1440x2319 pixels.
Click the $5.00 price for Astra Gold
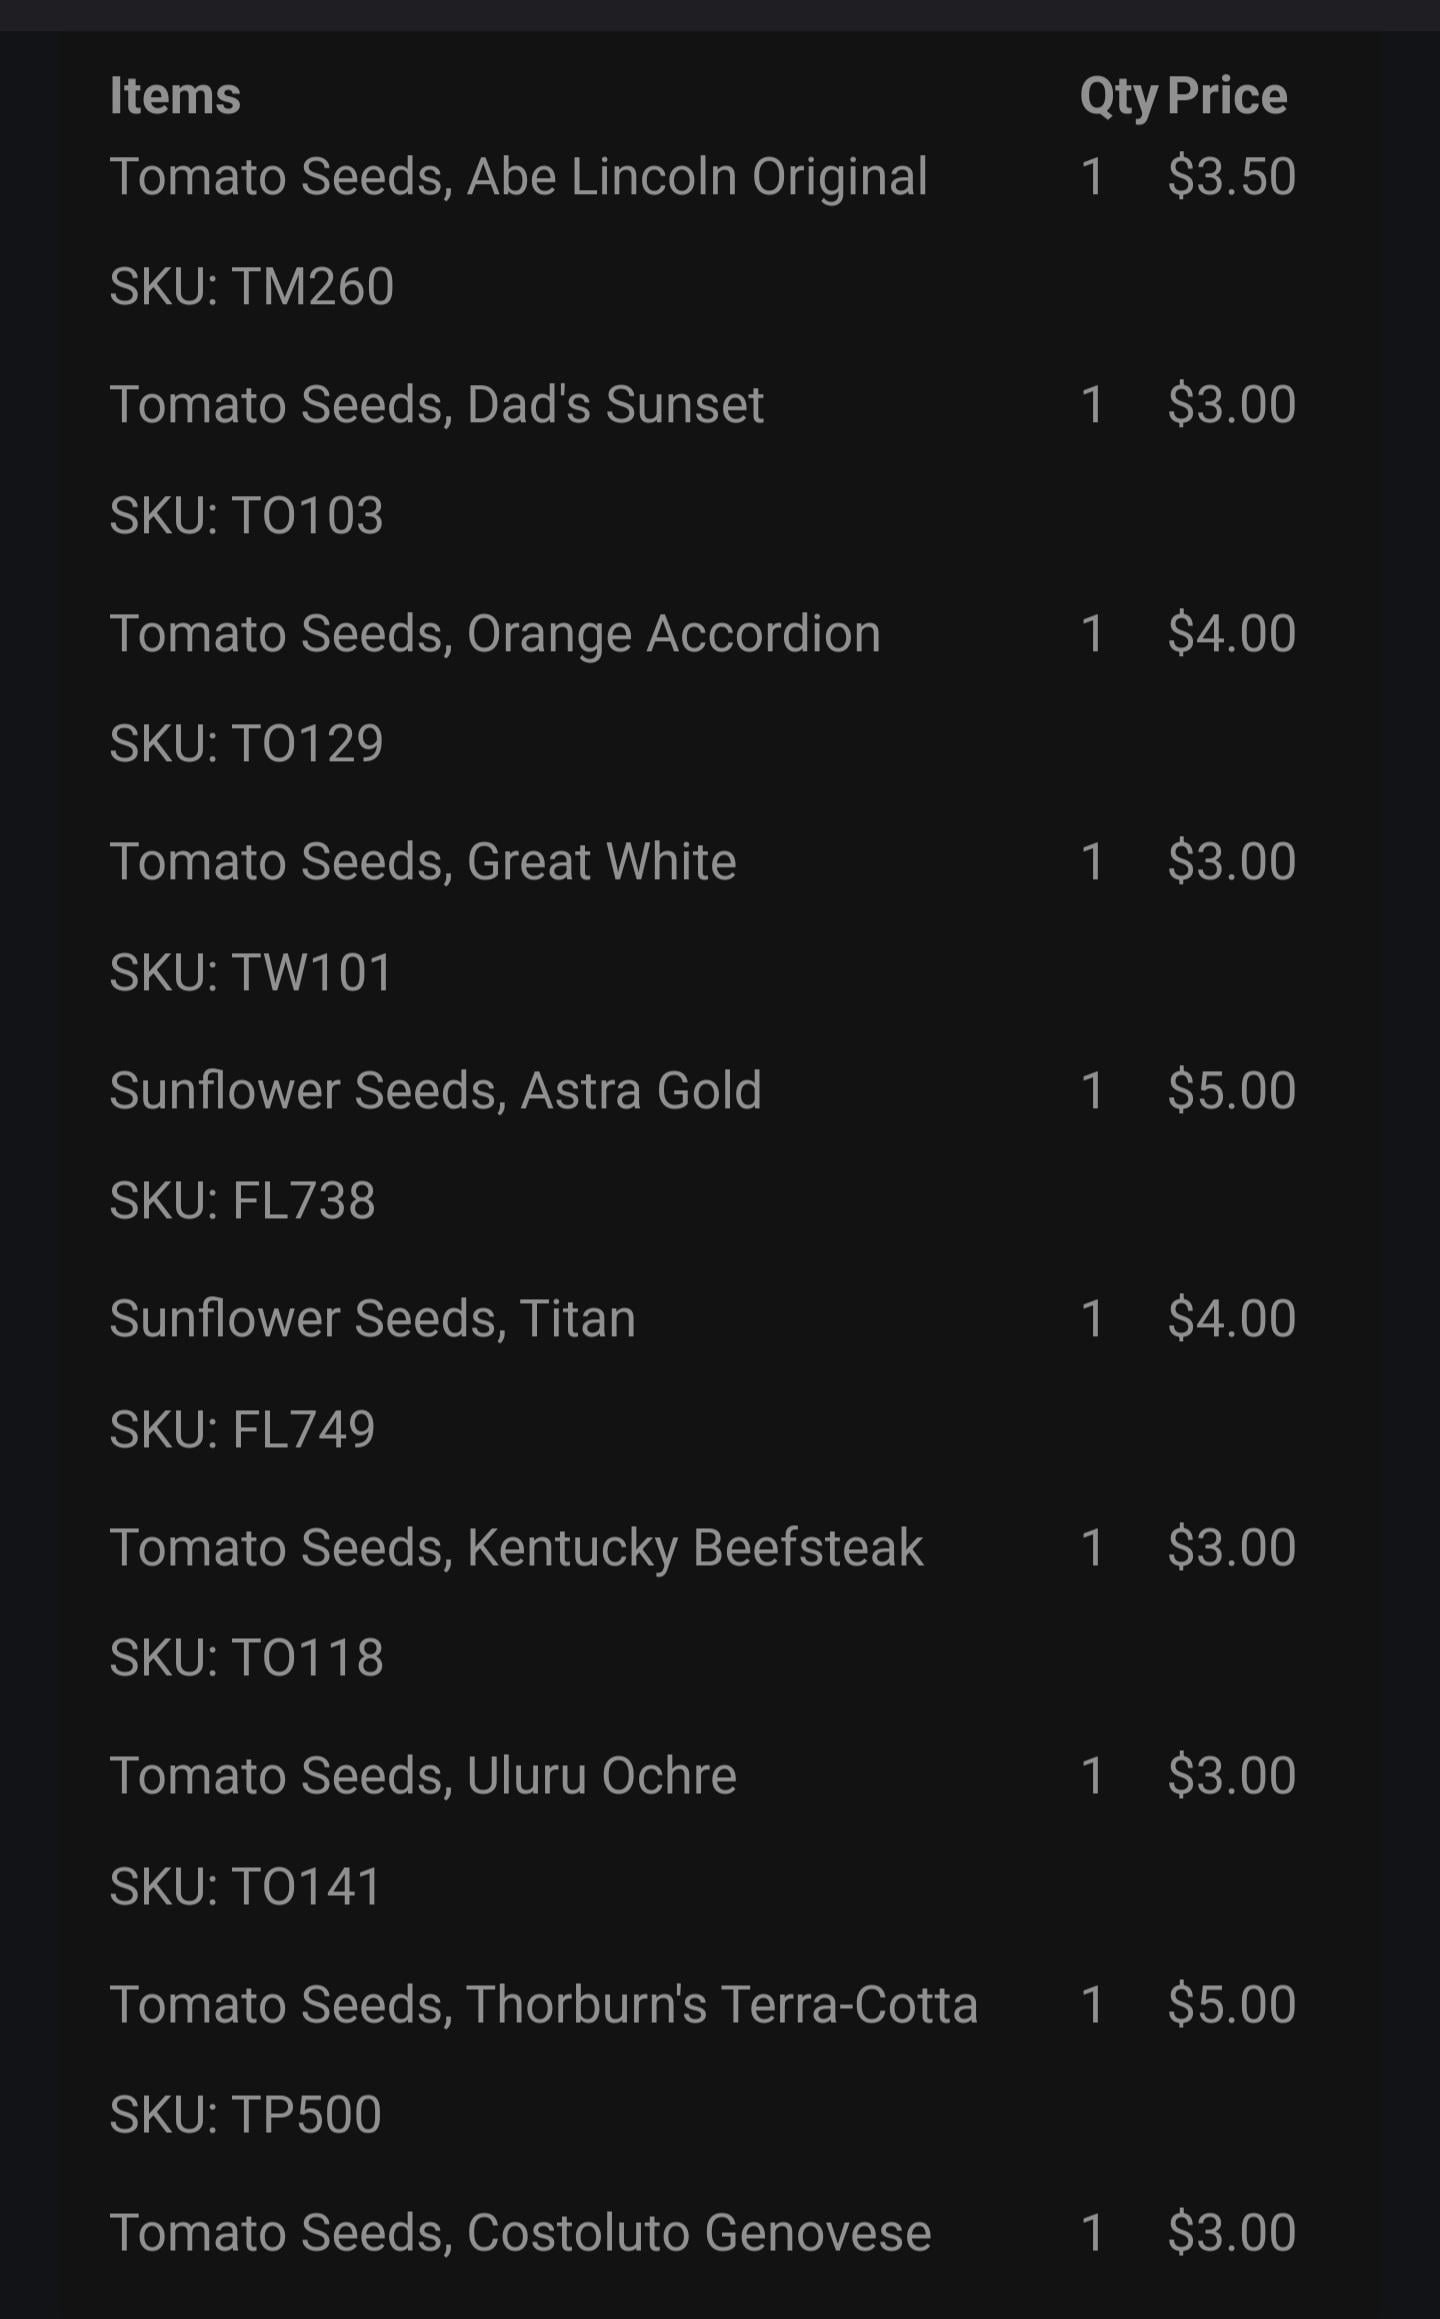point(1232,1091)
